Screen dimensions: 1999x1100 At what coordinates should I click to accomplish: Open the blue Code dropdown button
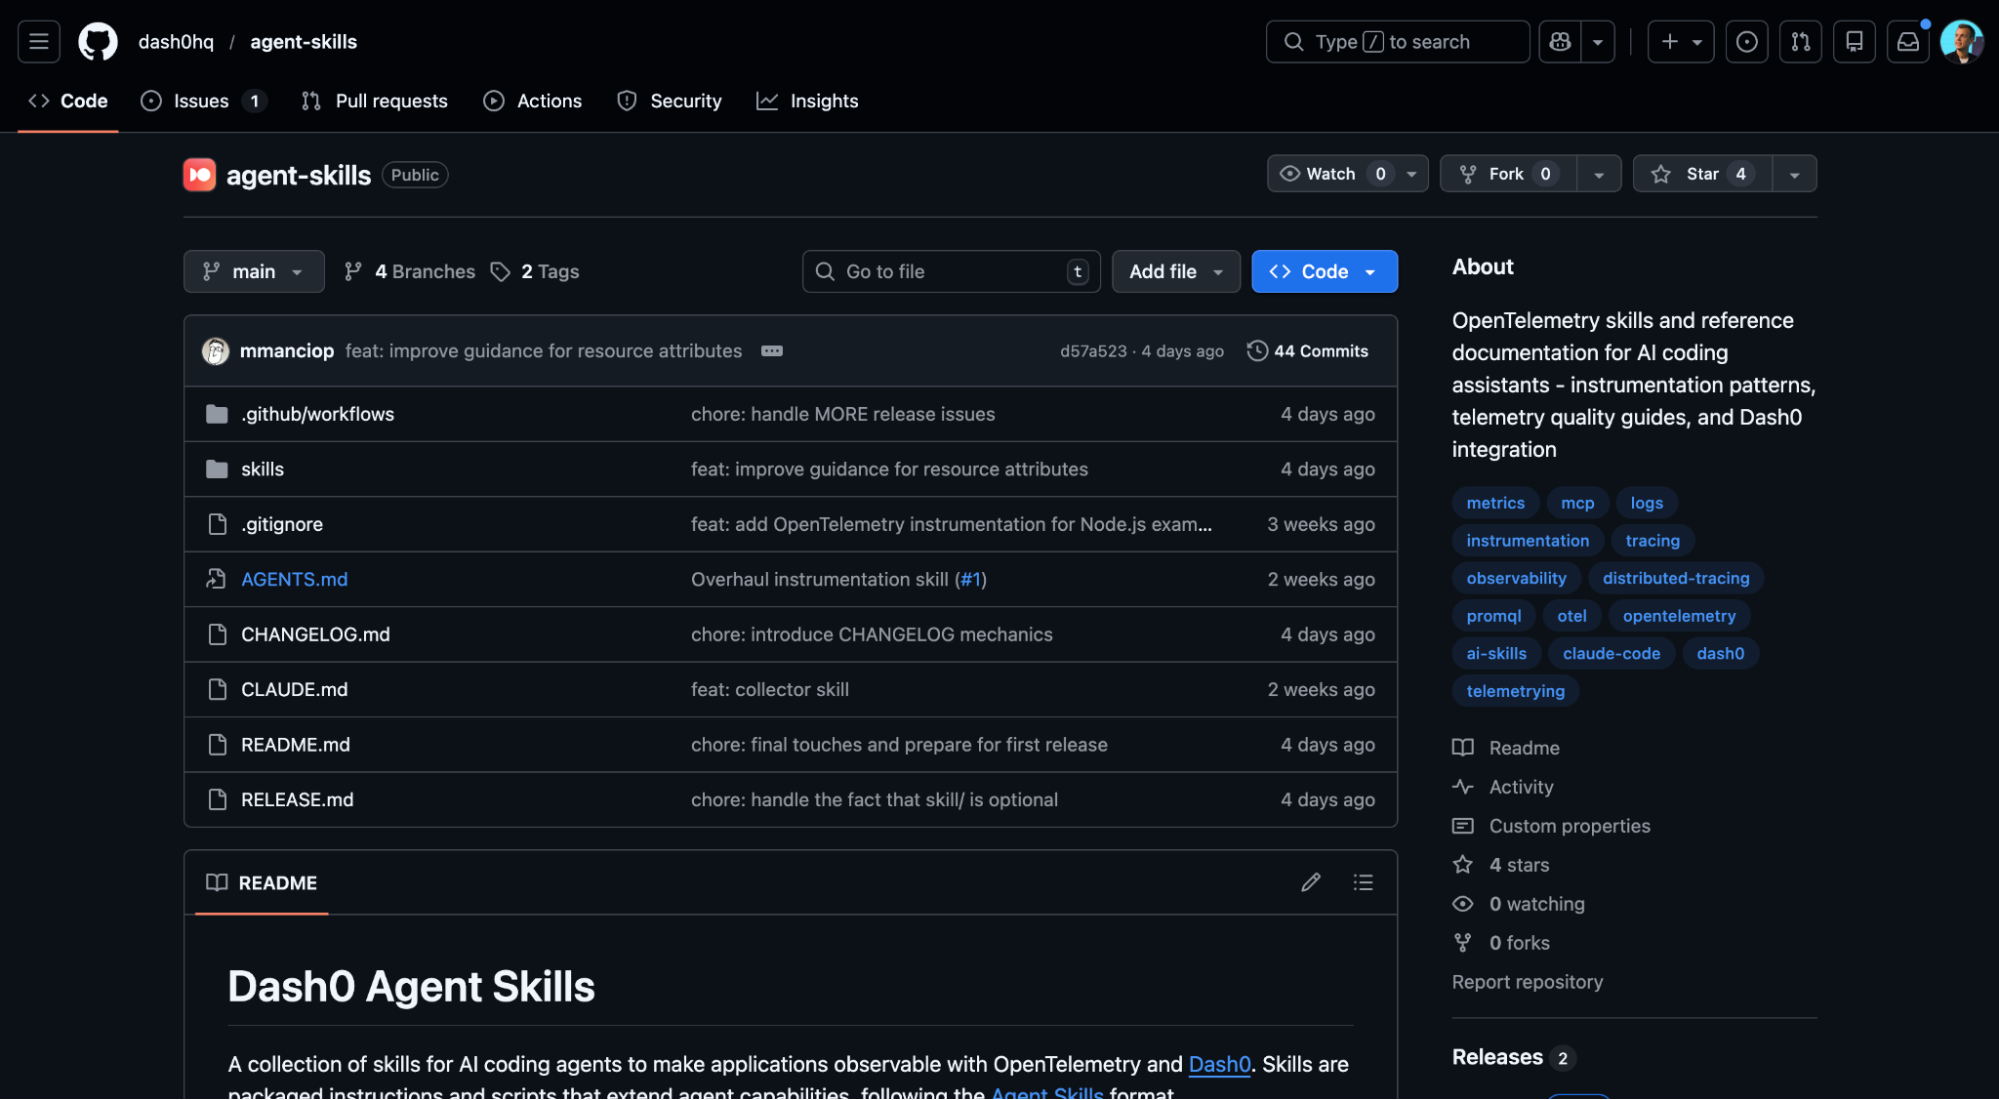click(1323, 272)
